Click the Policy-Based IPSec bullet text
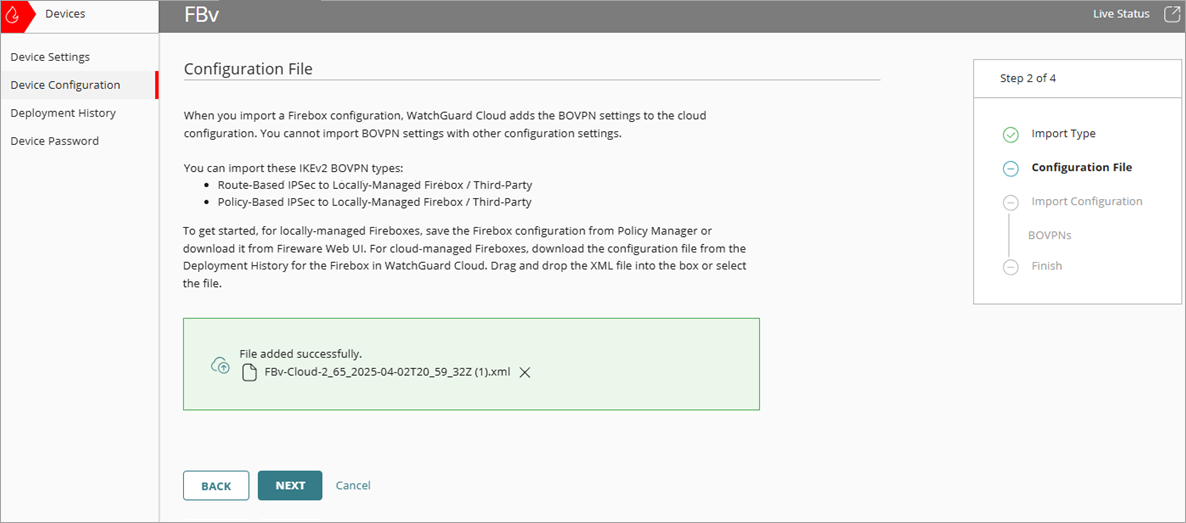Screen dimensions: 1186x523 pyautogui.click(x=374, y=202)
